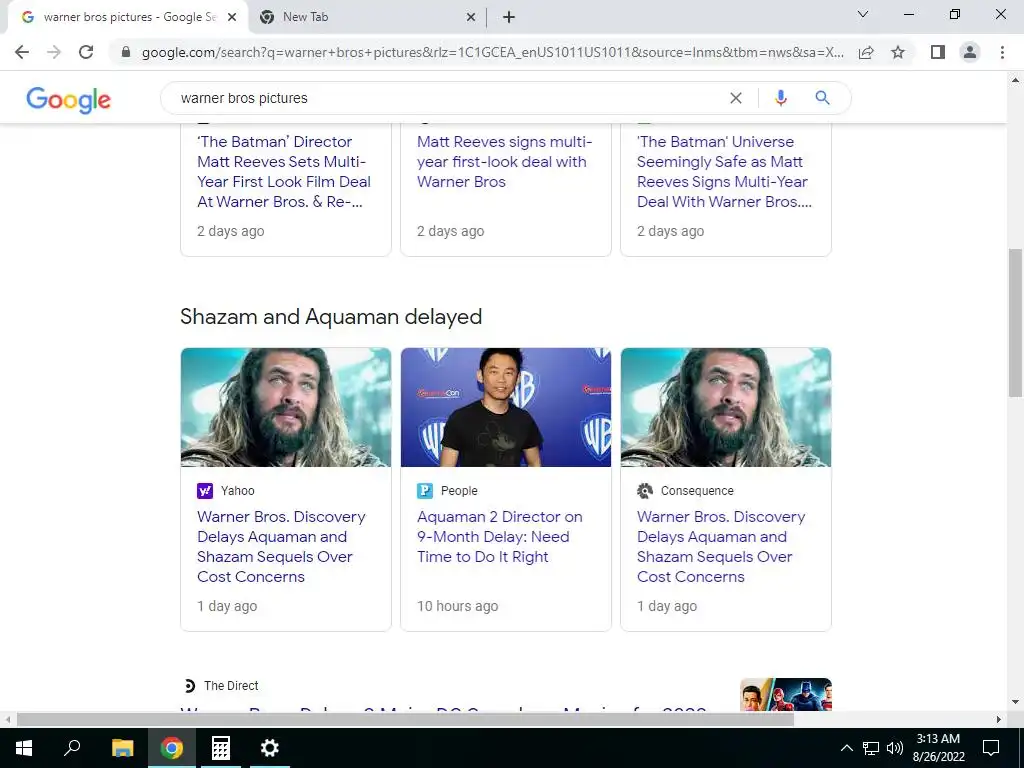The image size is (1024, 768).
Task: Open network status in system tray
Action: click(871, 748)
